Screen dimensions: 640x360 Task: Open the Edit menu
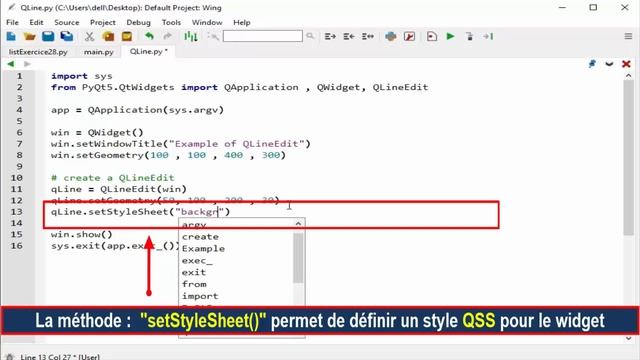click(x=36, y=22)
